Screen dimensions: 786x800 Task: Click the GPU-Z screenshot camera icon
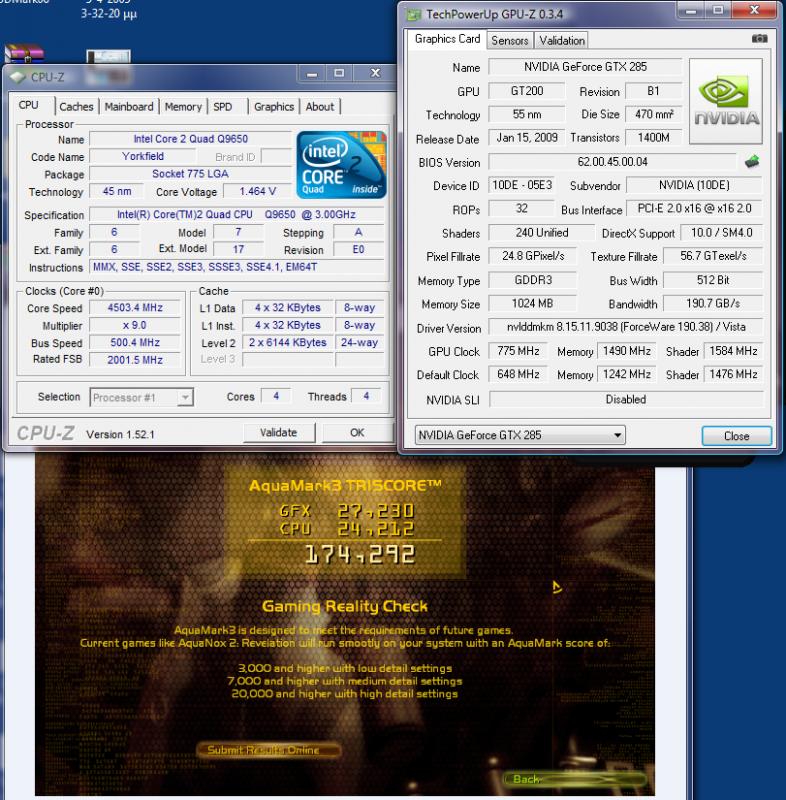point(759,39)
